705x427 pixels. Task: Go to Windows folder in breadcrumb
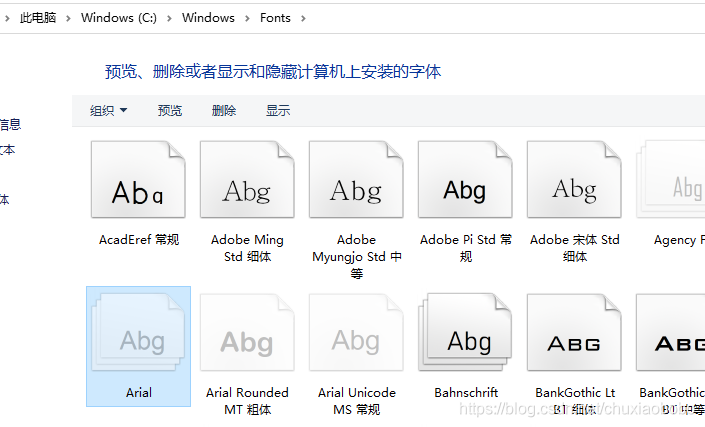(x=208, y=18)
